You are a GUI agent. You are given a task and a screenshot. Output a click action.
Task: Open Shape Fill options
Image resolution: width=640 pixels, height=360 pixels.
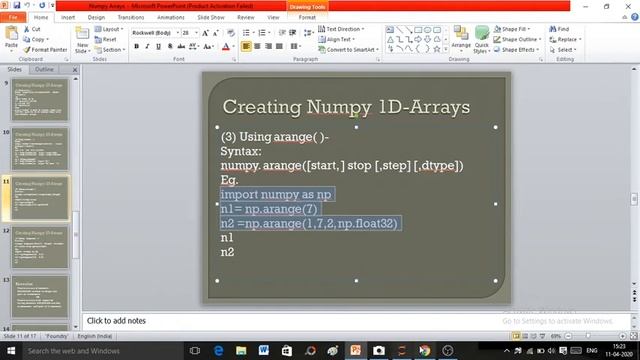[512, 29]
